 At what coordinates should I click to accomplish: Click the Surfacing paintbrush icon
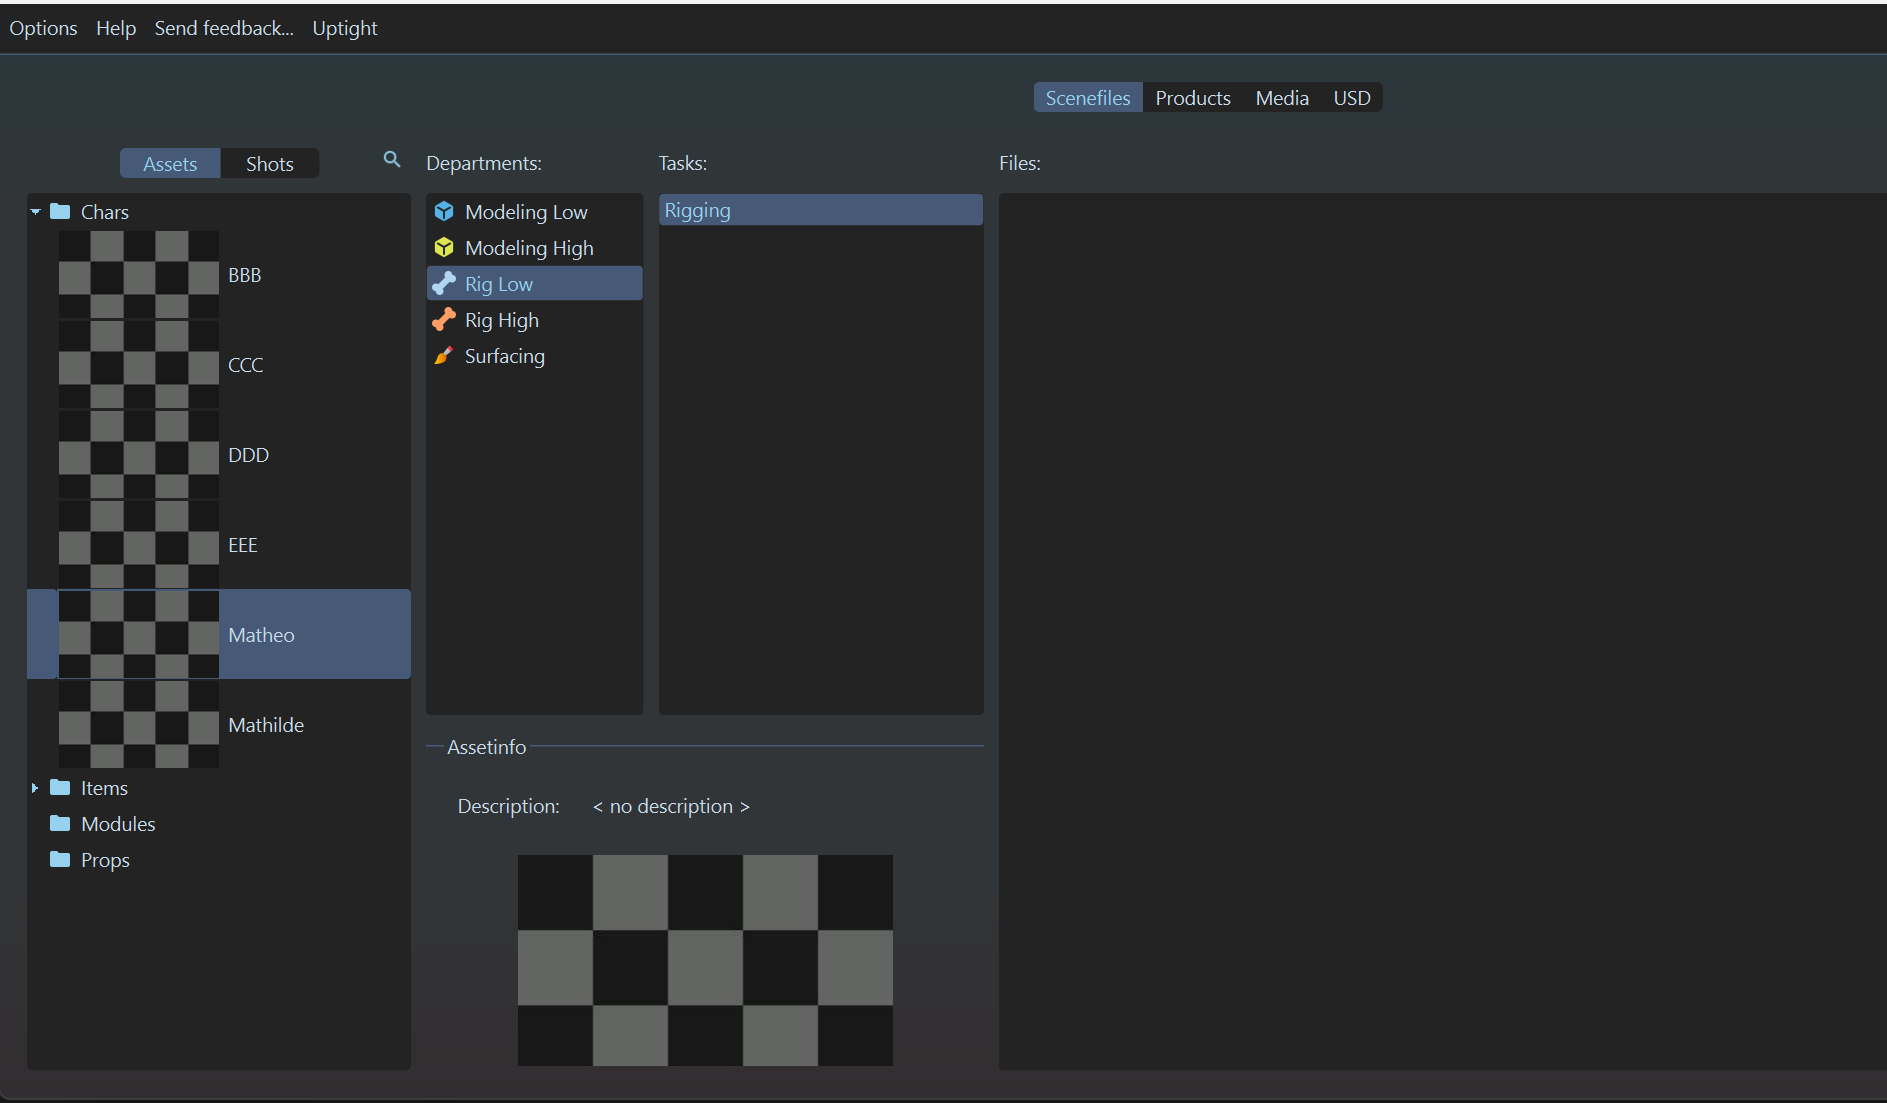[x=444, y=356]
